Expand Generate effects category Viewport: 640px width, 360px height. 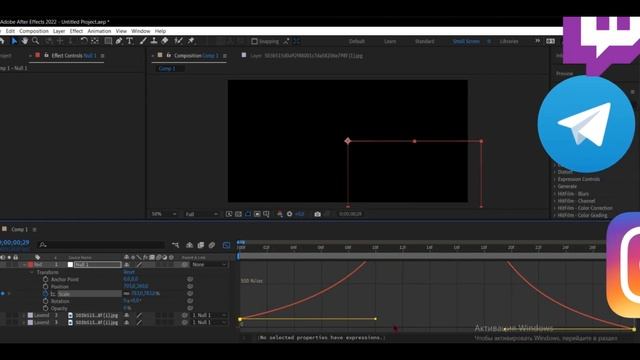(x=555, y=186)
